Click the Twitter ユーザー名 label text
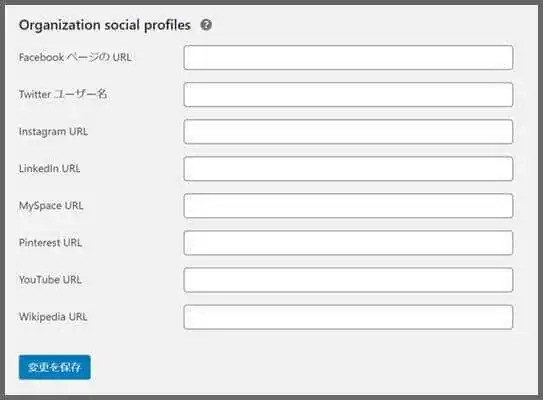Image resolution: width=543 pixels, height=400 pixels. pyautogui.click(x=63, y=94)
